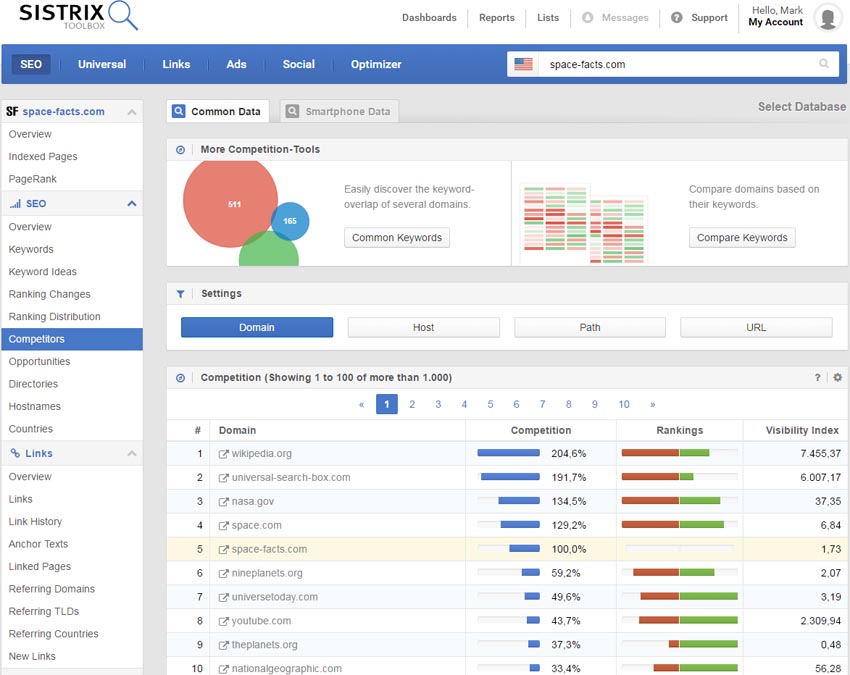Click the SEO bar-chart icon in sidebar
Viewport: 850px width, 675px height.
coord(15,203)
